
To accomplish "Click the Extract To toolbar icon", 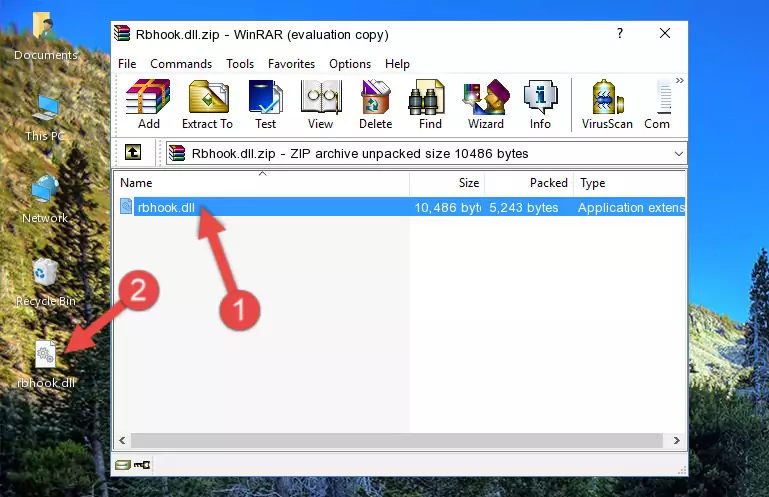I will [207, 105].
